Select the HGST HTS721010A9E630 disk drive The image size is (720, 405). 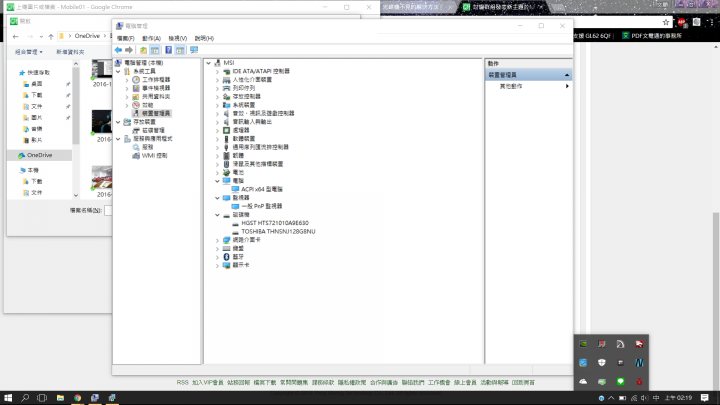point(275,223)
